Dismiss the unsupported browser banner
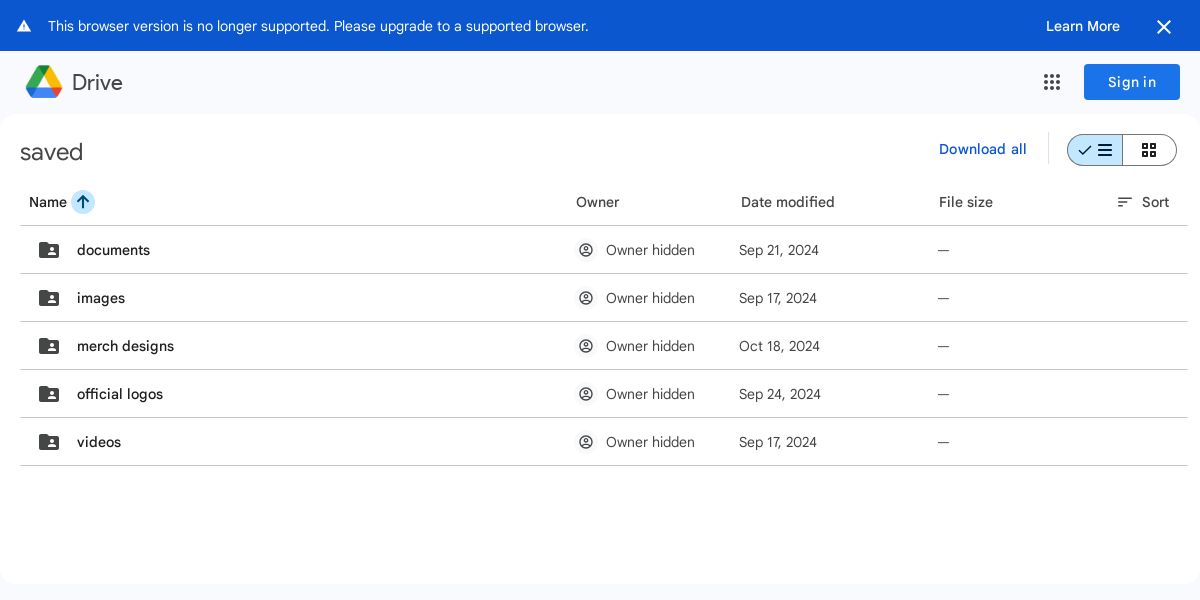 tap(1164, 27)
